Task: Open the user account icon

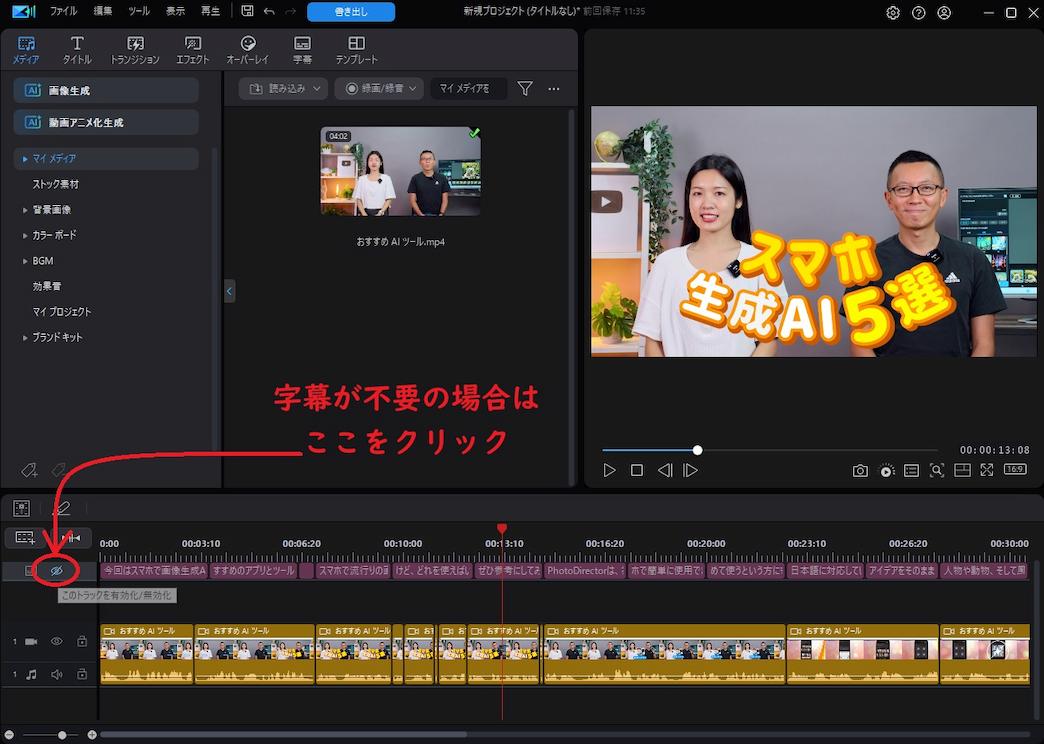Action: 943,13
